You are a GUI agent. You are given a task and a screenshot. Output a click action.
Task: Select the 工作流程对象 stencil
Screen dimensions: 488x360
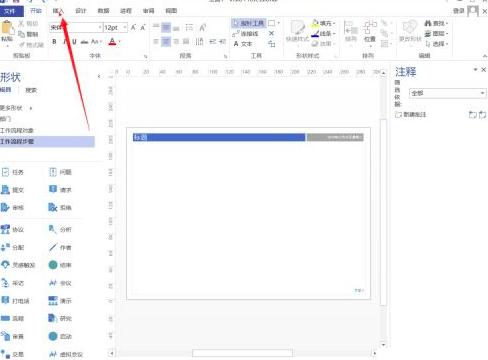(17, 130)
